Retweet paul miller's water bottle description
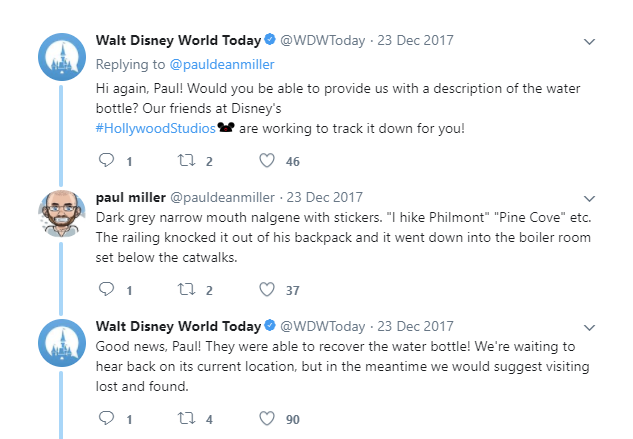This screenshot has height=439, width=633. click(x=187, y=290)
